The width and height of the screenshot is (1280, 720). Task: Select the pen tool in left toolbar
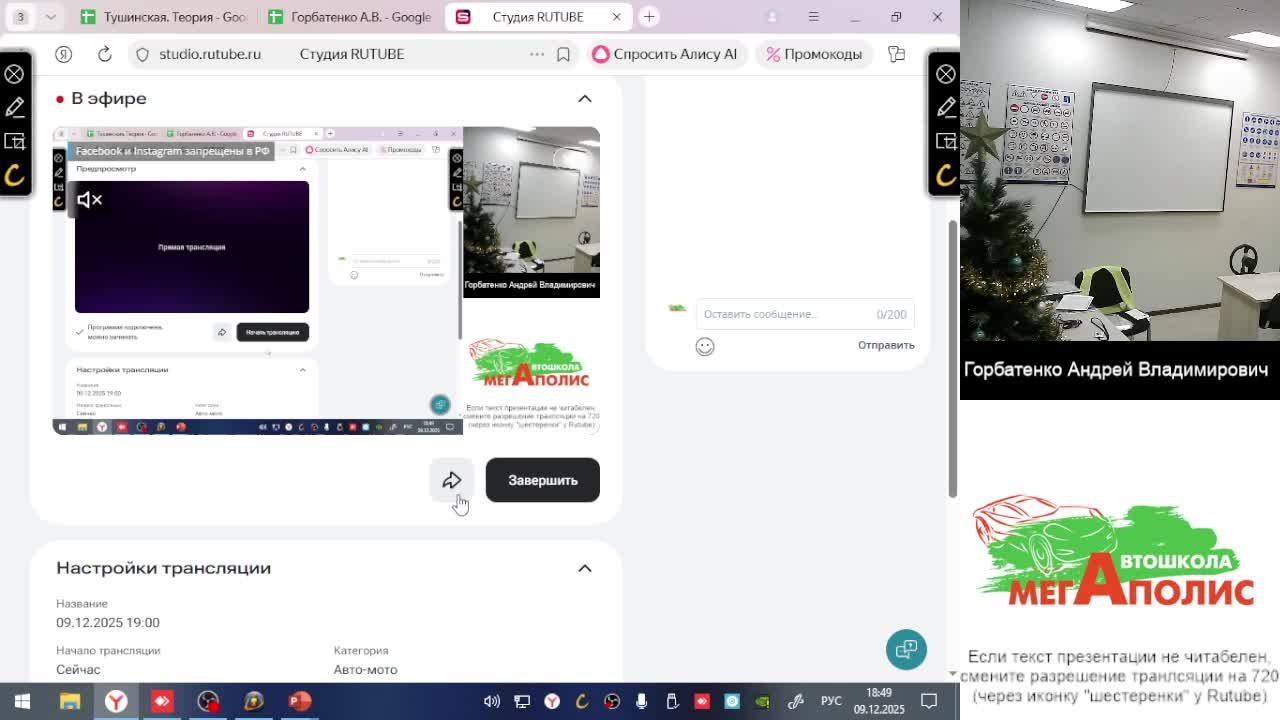tap(15, 107)
